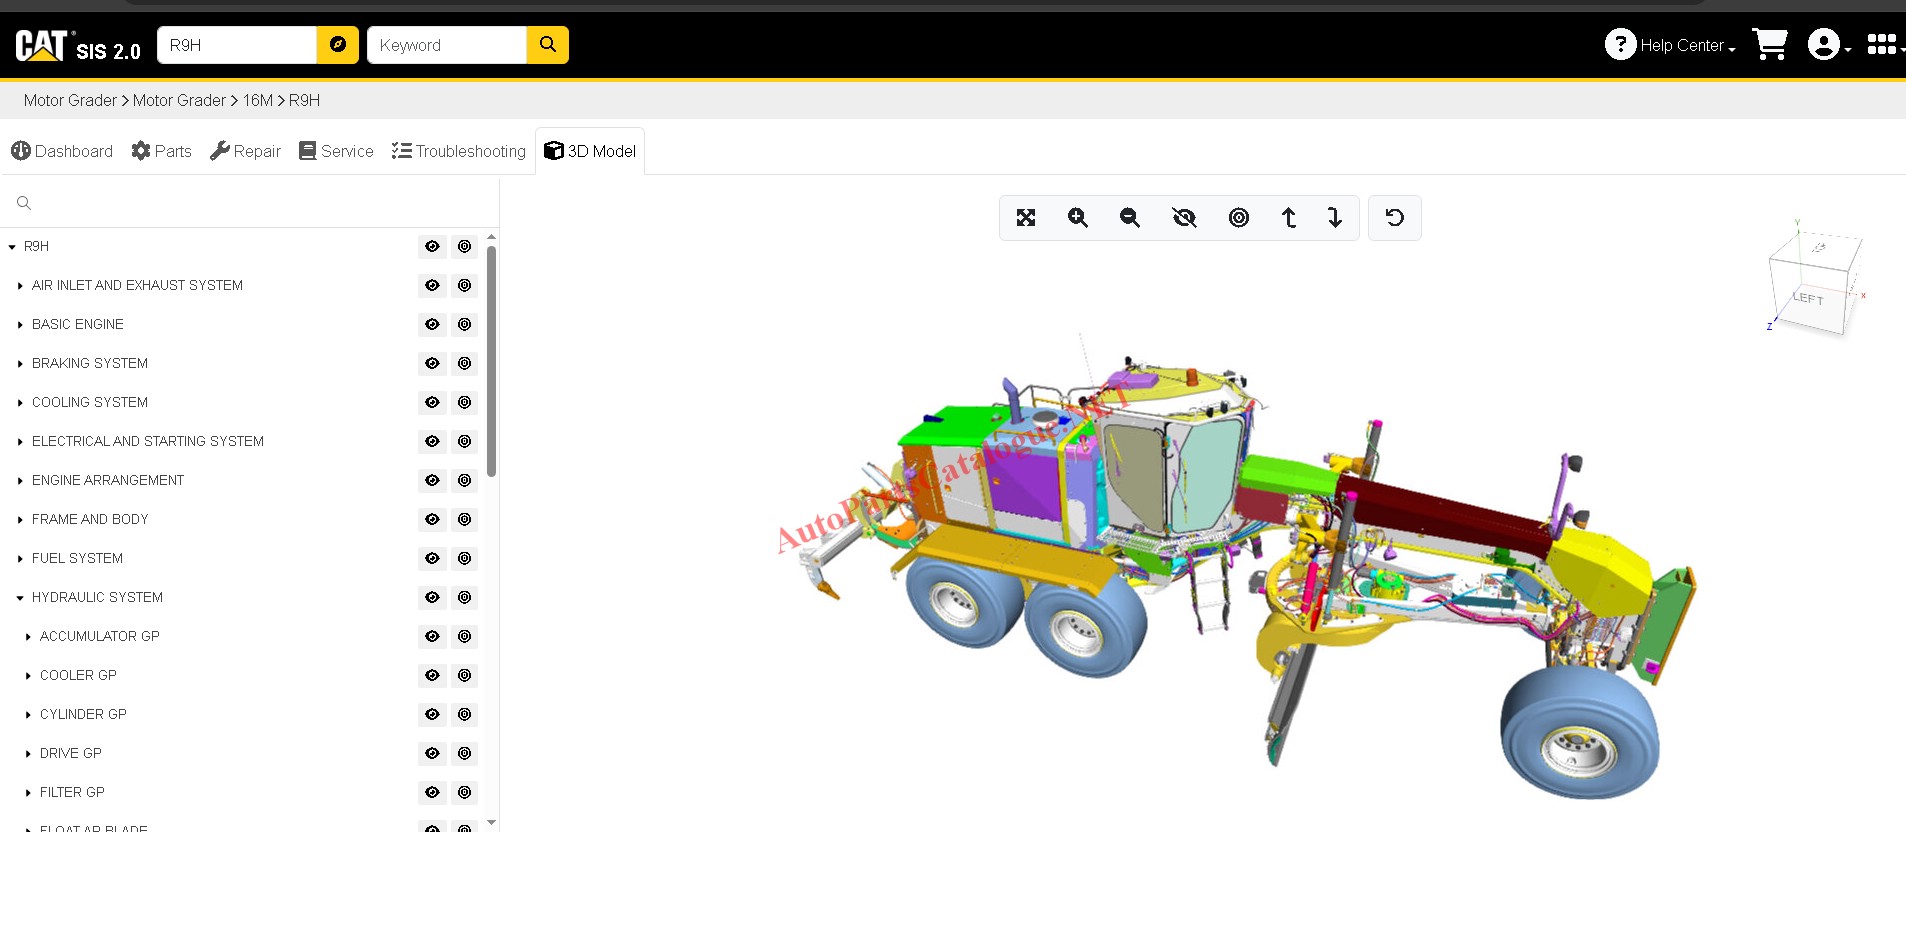Focus the serial number field R9H
This screenshot has width=1906, height=936.
pos(237,45)
